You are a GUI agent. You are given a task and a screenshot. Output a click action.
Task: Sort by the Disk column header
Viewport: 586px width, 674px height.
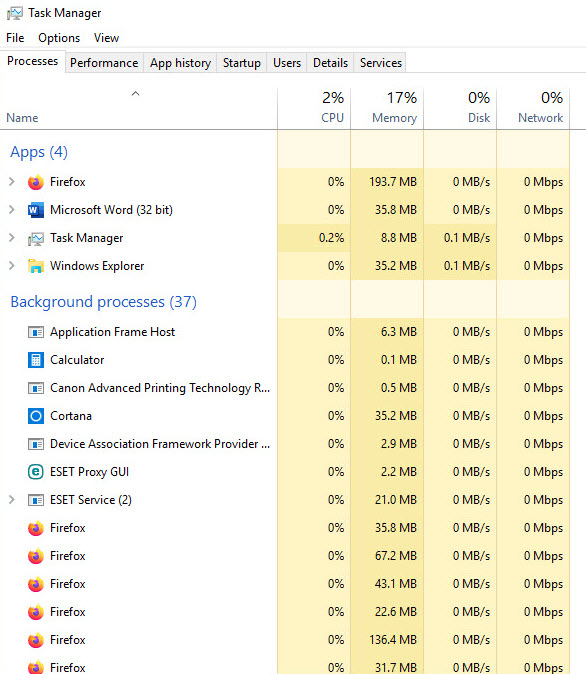(x=460, y=108)
